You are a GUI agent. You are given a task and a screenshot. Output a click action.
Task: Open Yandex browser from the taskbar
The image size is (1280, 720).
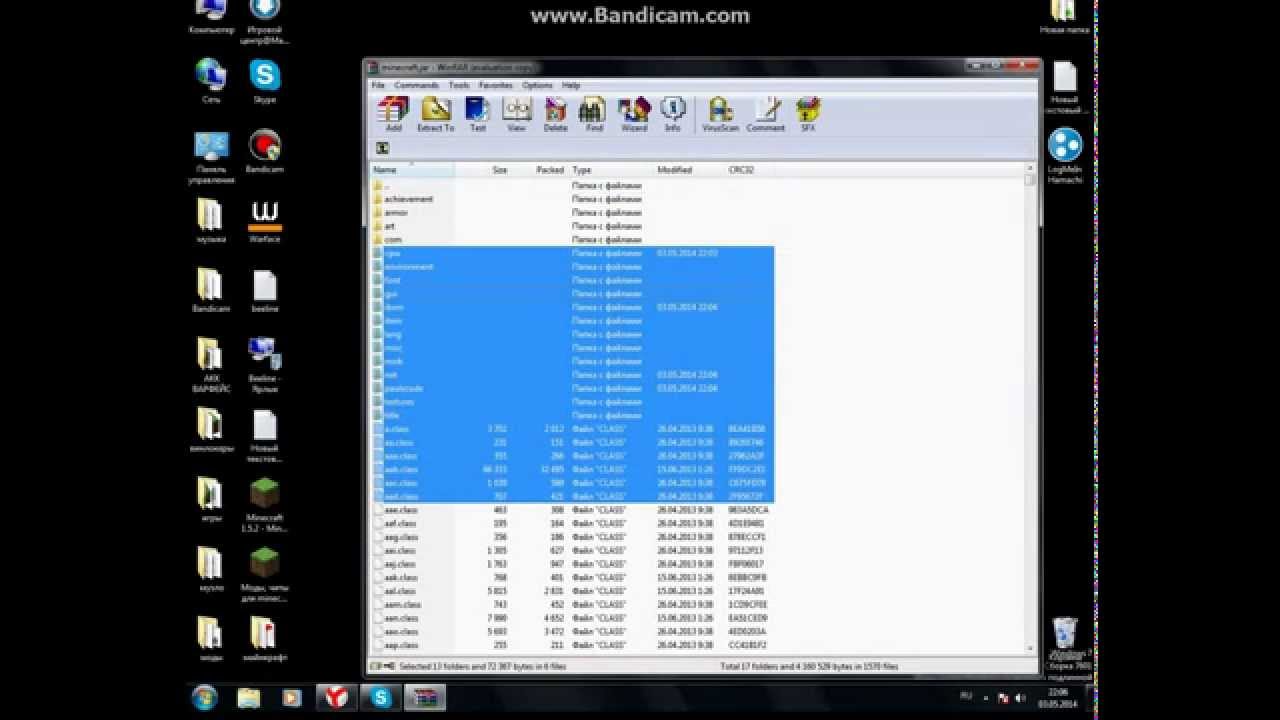[x=337, y=697]
